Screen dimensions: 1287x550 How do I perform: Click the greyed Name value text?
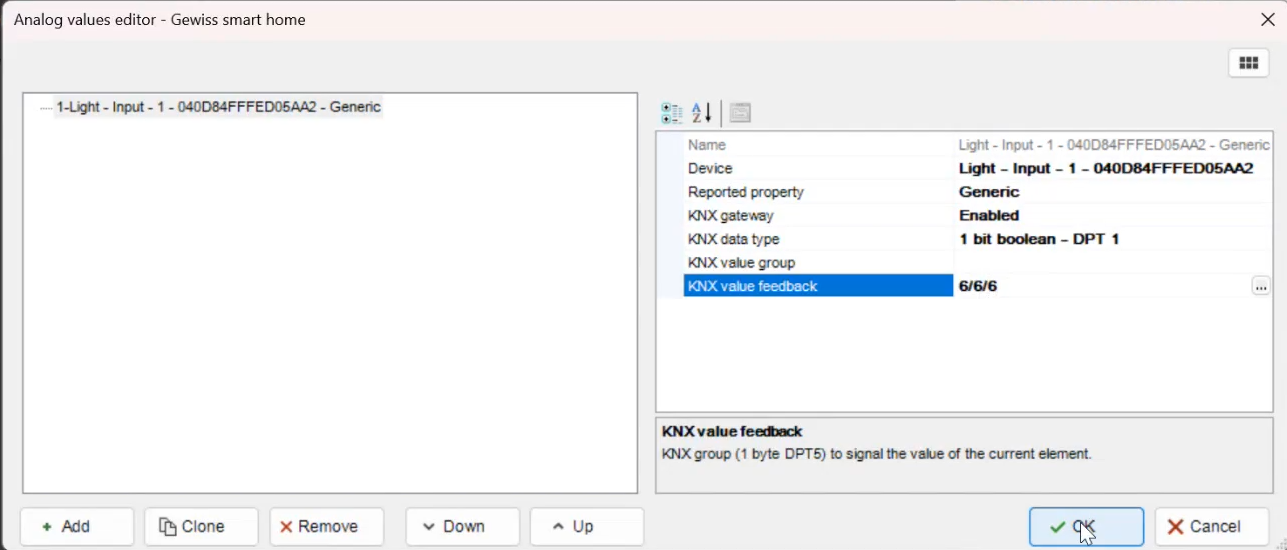[1114, 145]
